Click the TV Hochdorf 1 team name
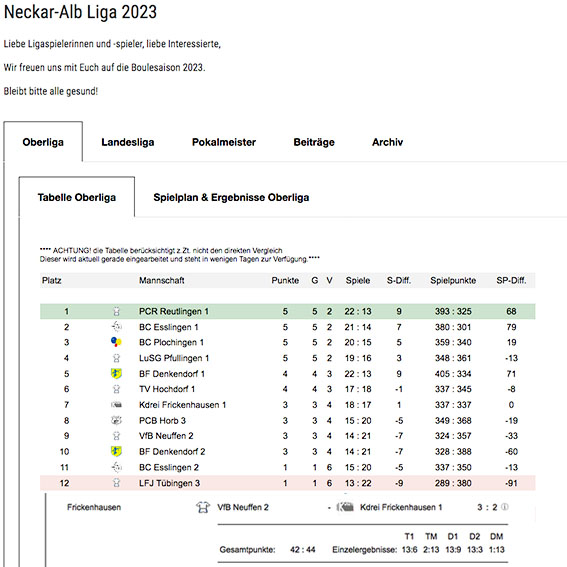This screenshot has width=567, height=567. (167, 389)
